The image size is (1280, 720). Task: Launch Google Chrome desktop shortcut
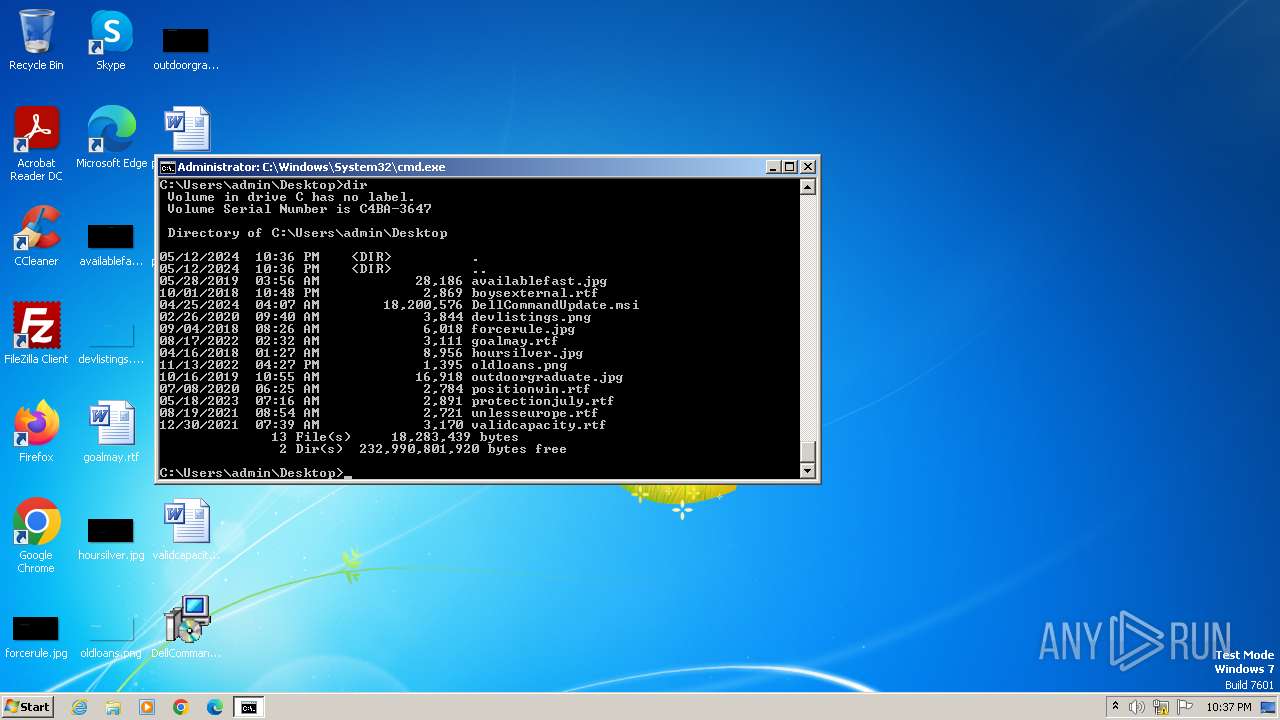pos(36,536)
